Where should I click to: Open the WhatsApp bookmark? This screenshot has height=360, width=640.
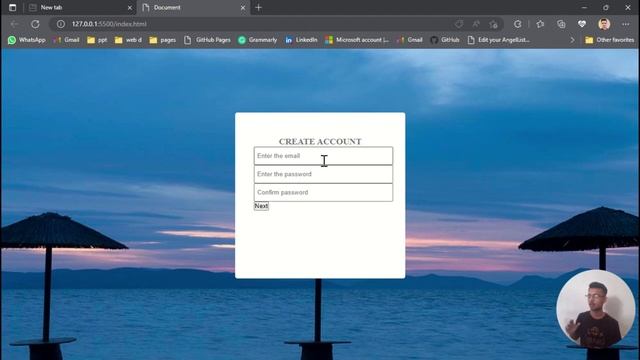tap(27, 40)
